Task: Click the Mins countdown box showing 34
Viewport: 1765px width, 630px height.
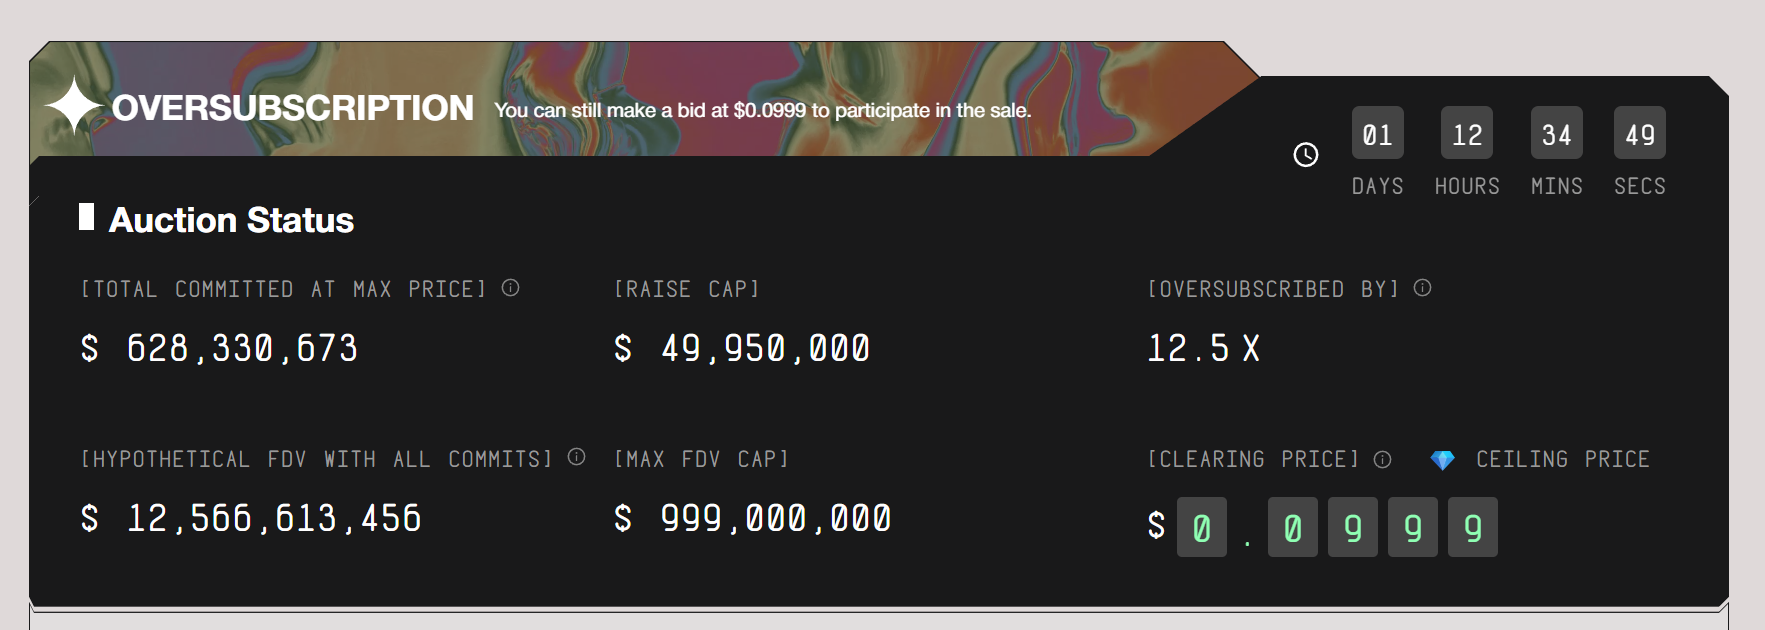Action: click(1556, 133)
